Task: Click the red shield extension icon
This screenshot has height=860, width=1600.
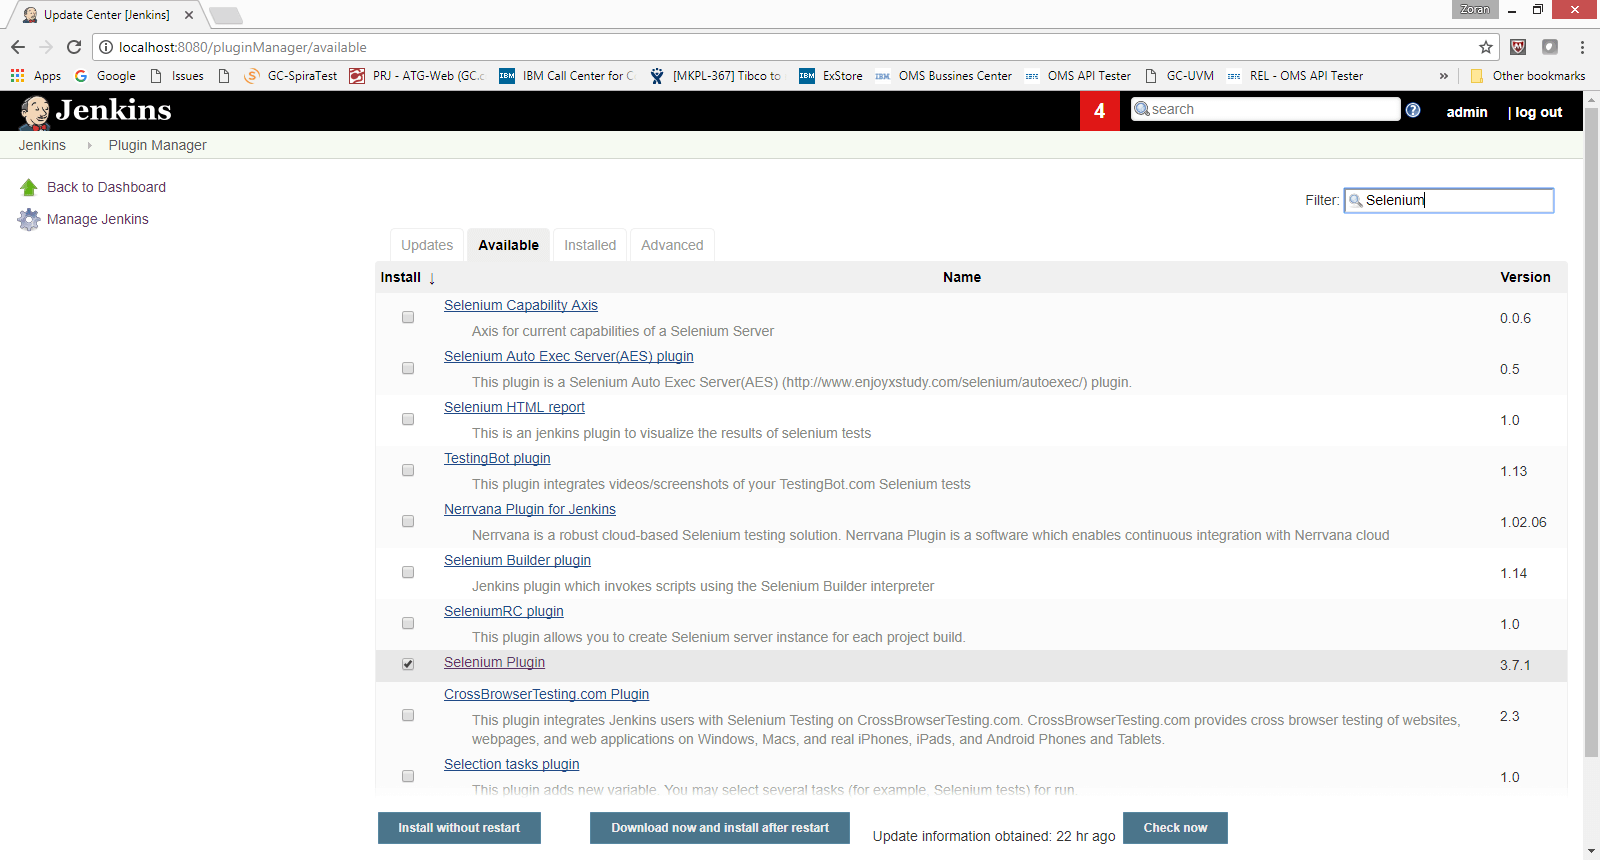Action: coord(1518,47)
